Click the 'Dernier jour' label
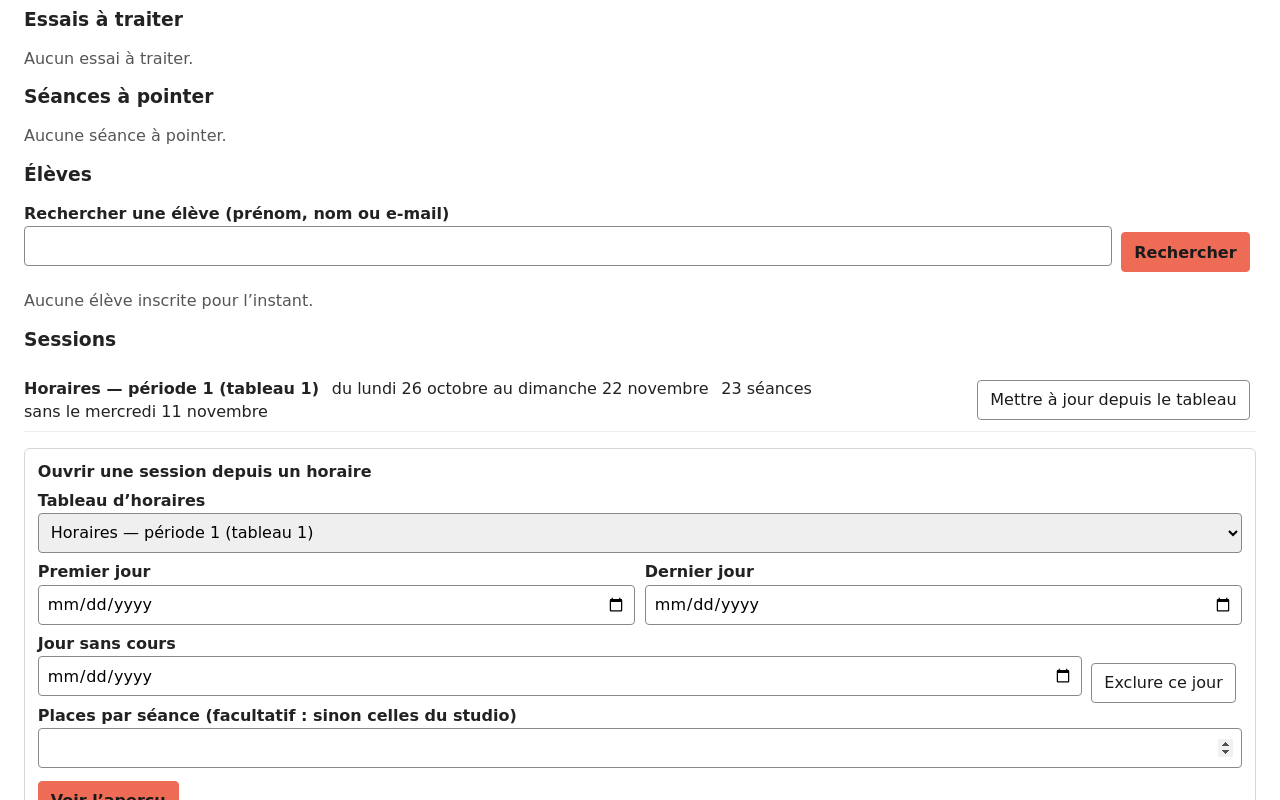Viewport: 1280px width, 800px height. (x=699, y=571)
